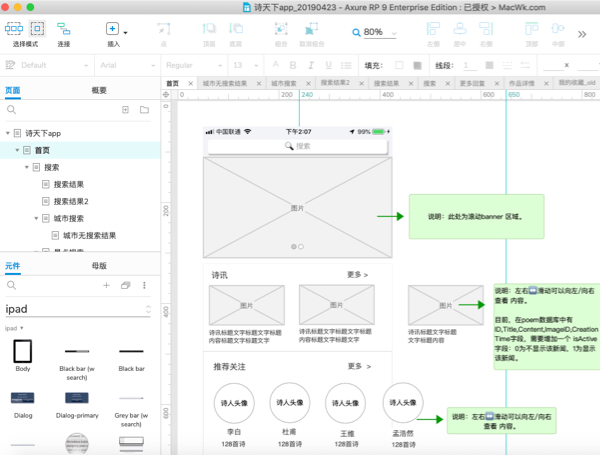Open the 城市无搜索结果 canvas tab
Viewport: 600px width, 455px height.
226,83
